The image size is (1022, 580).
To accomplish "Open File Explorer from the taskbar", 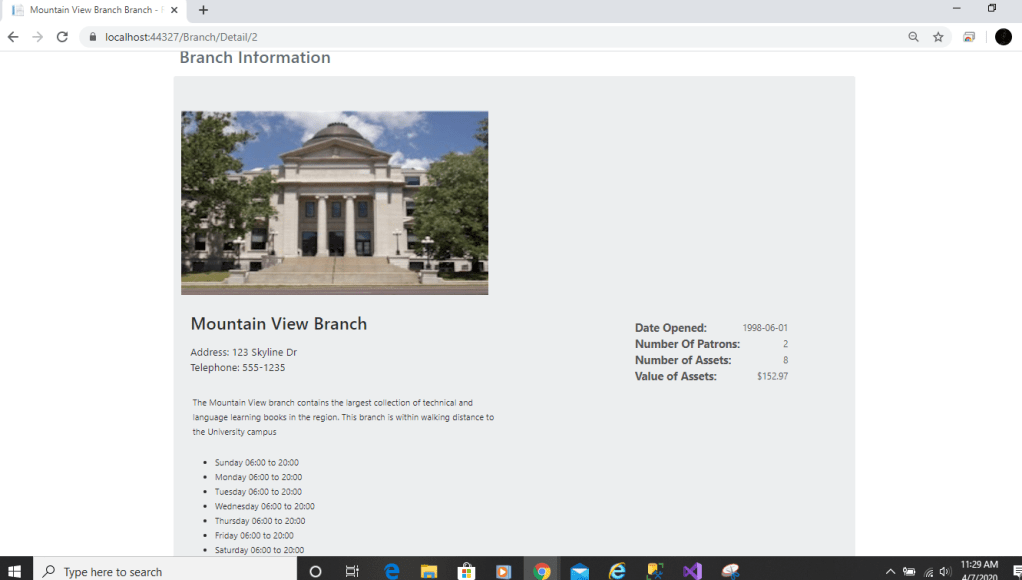I will (429, 571).
